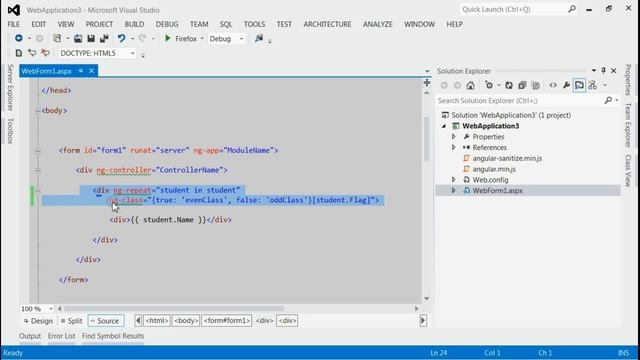The image size is (640, 360).
Task: Click the <html> tag navigator button
Action: [156, 321]
